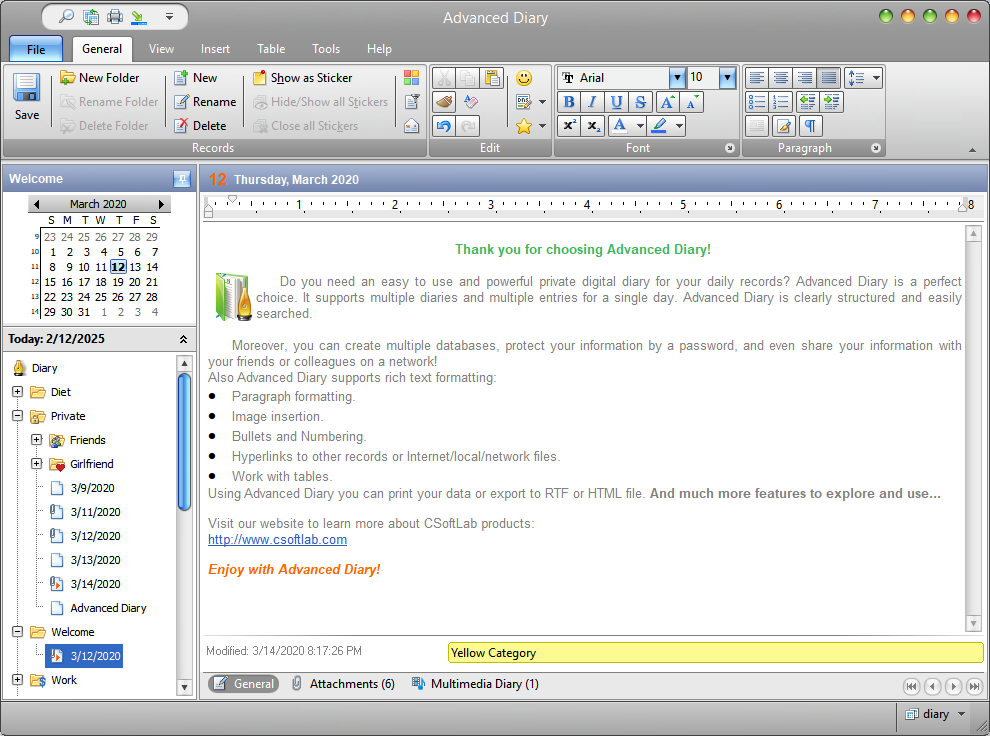This screenshot has height=736, width=990.
Task: Select March 19 in the calendar
Action: click(x=117, y=282)
